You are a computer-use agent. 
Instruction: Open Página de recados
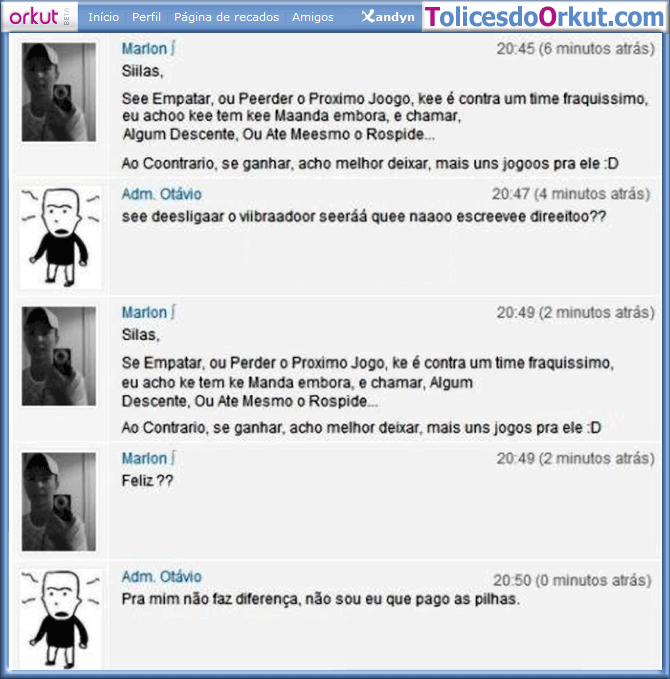click(227, 17)
